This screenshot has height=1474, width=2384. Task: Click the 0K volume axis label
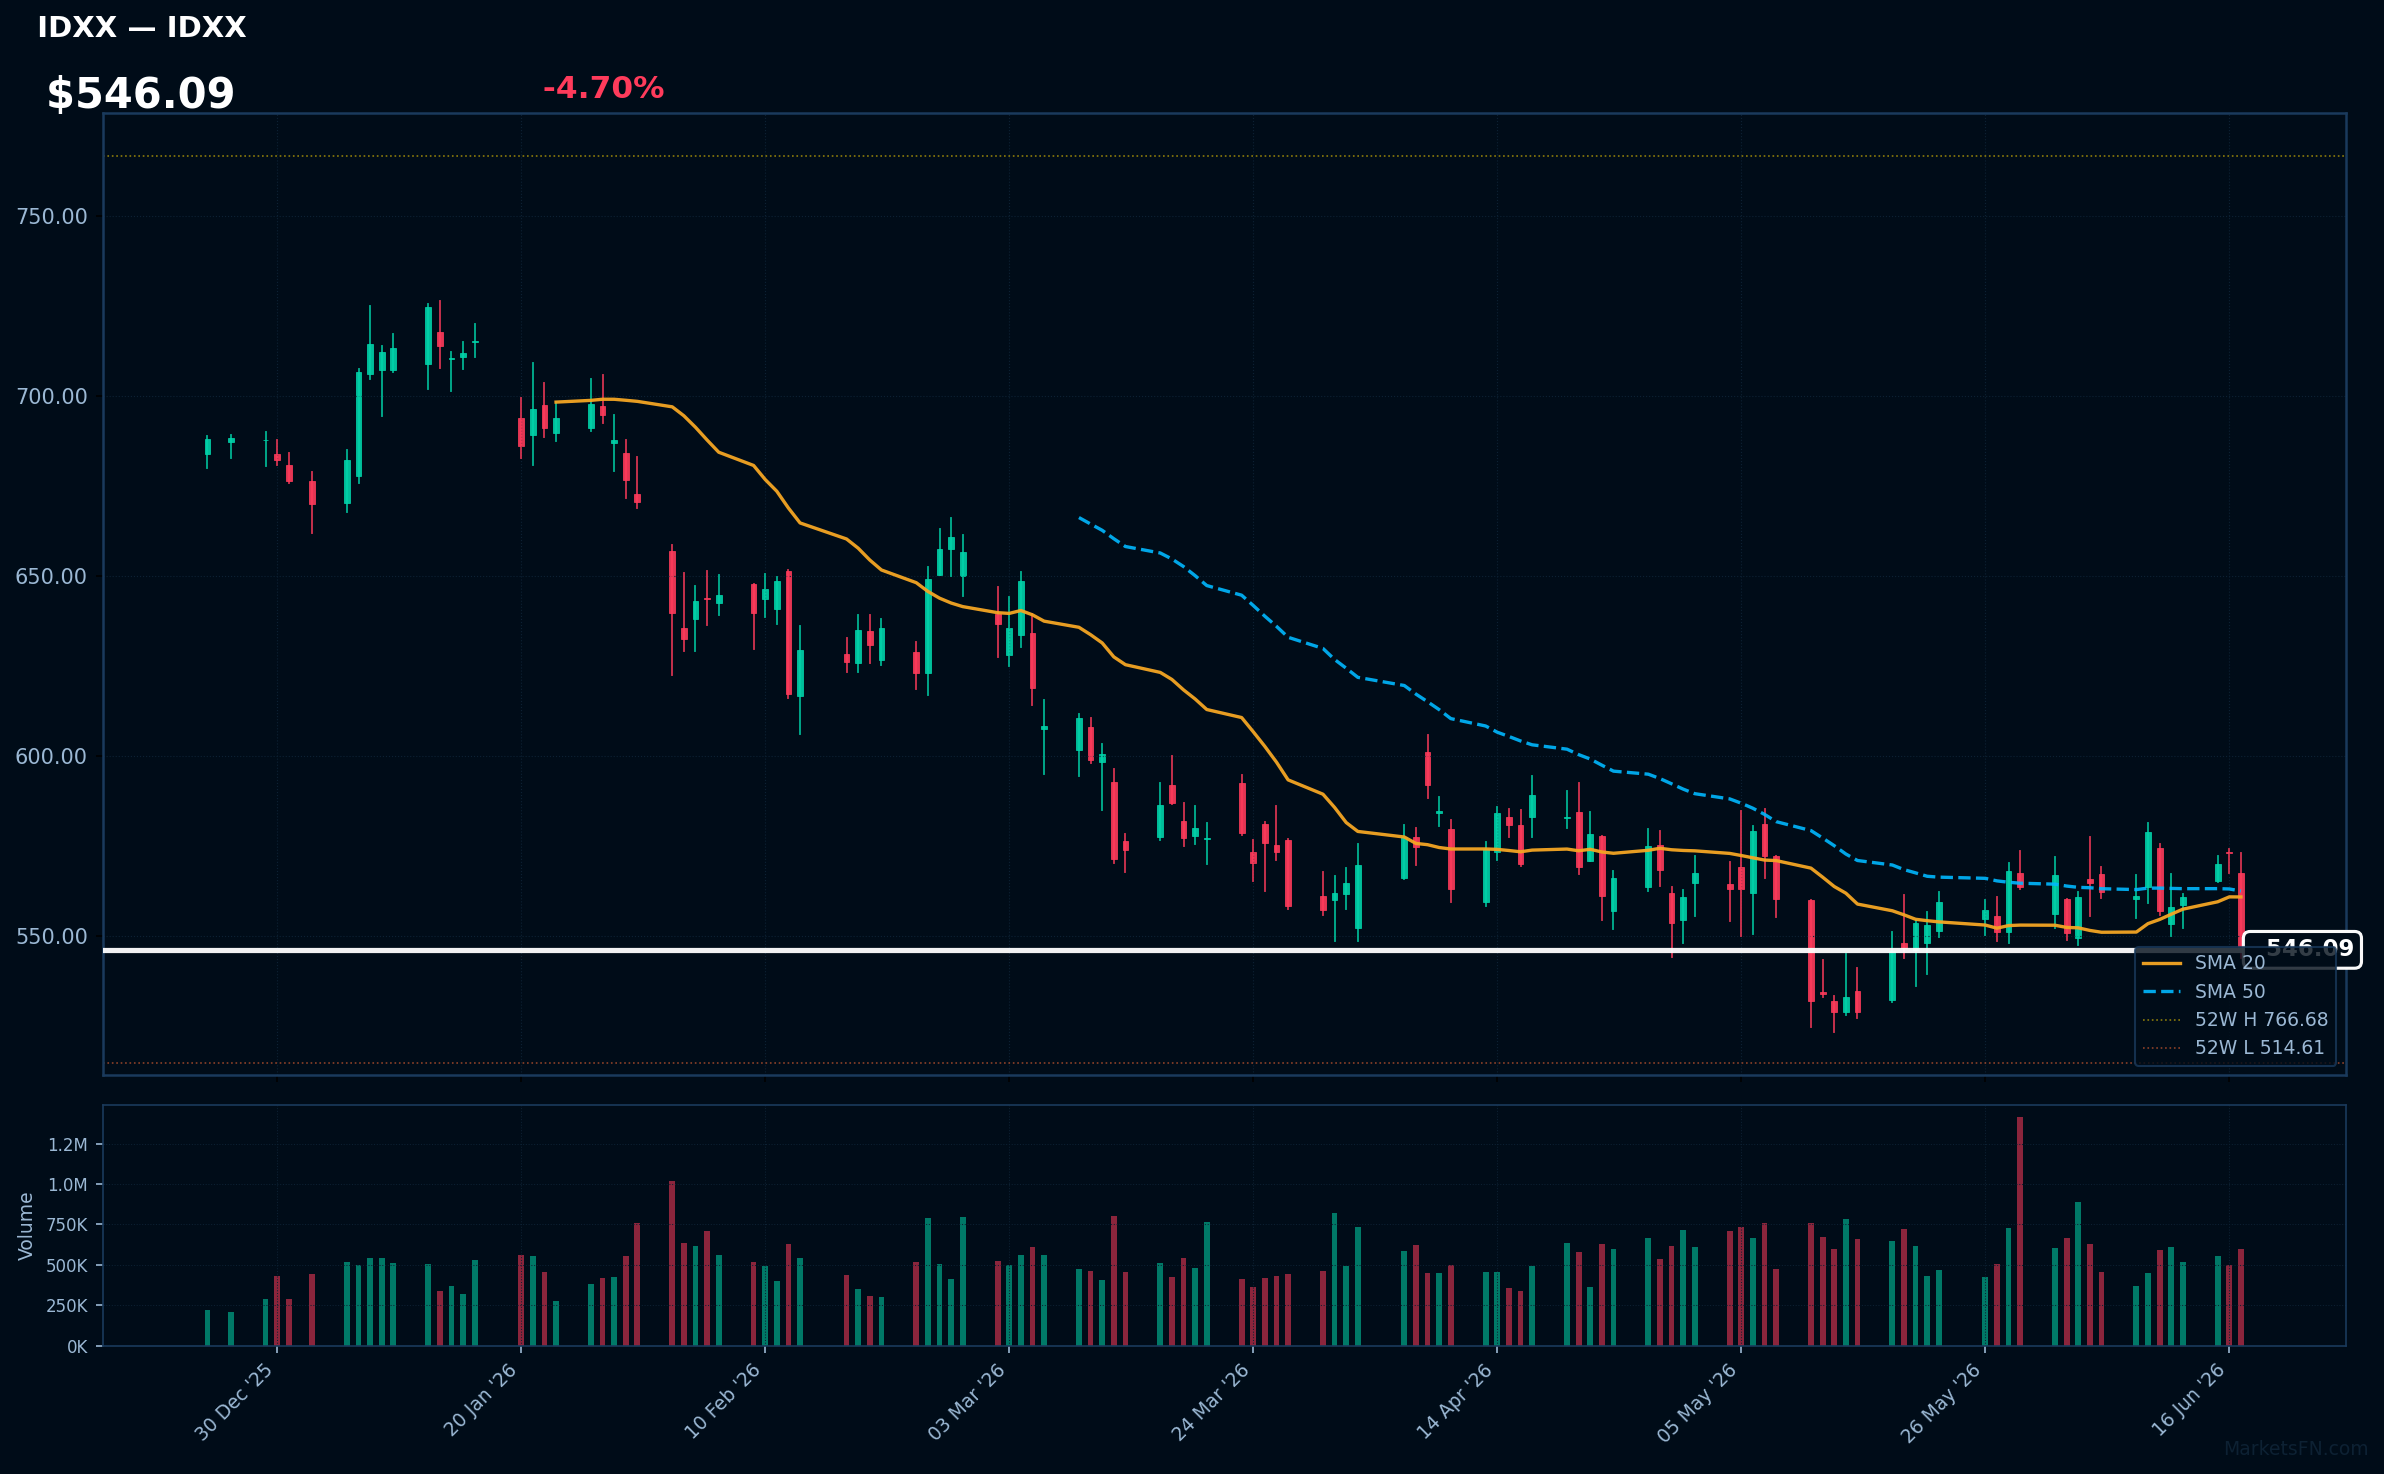pos(77,1347)
